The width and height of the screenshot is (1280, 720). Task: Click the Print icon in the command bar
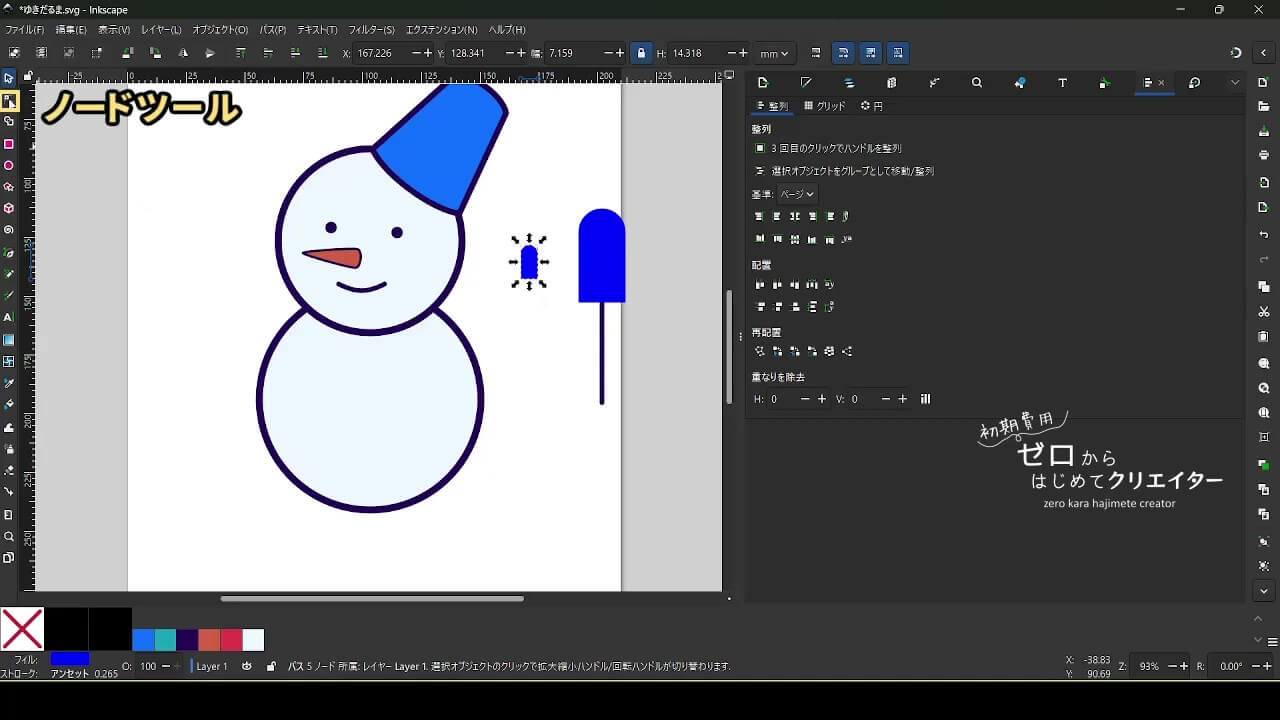[1264, 155]
